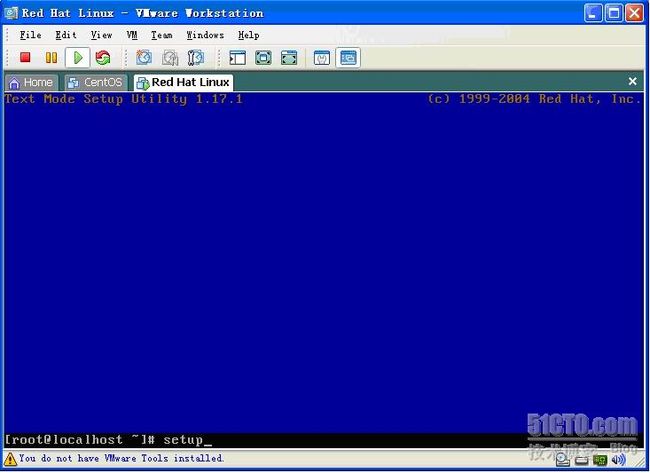Open the Windows menu
Viewport: 650px width, 473px height.
point(205,35)
